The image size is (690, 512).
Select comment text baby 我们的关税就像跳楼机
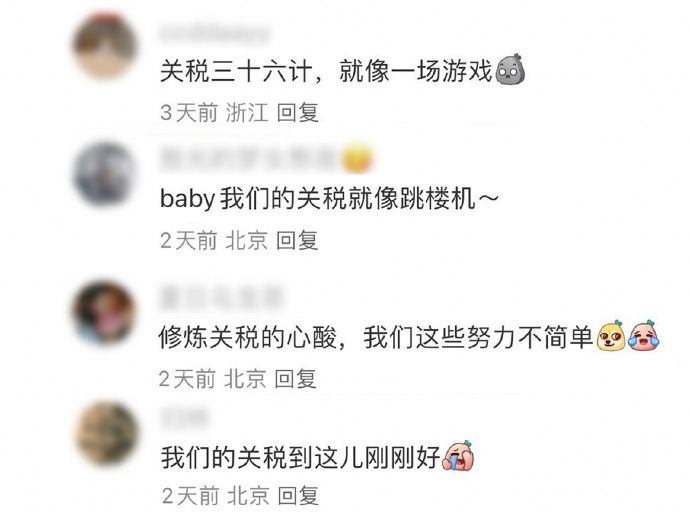pyautogui.click(x=329, y=198)
